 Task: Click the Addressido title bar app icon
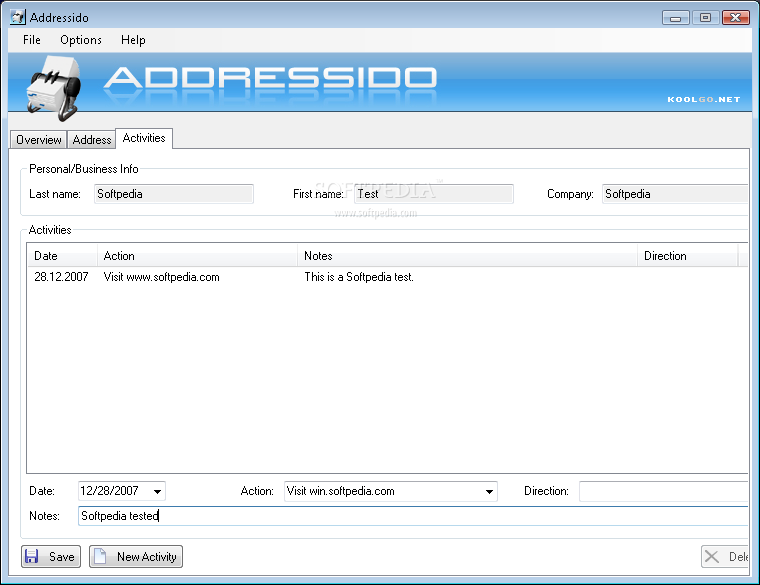pos(17,17)
